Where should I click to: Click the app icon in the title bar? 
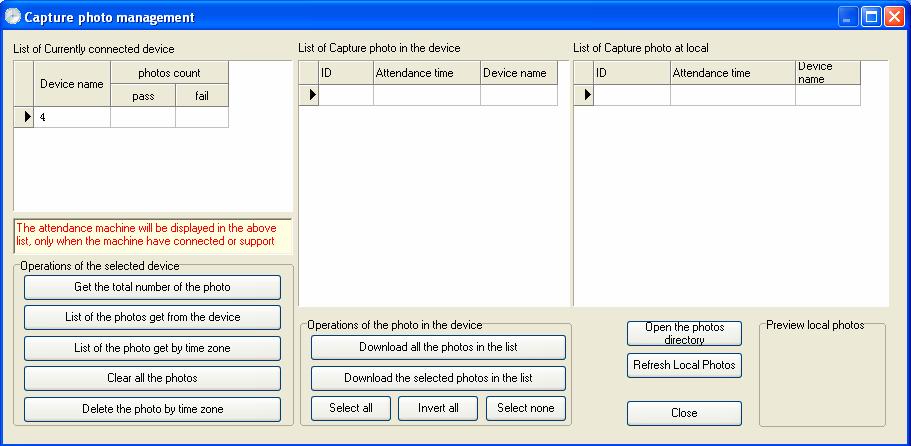(12, 16)
